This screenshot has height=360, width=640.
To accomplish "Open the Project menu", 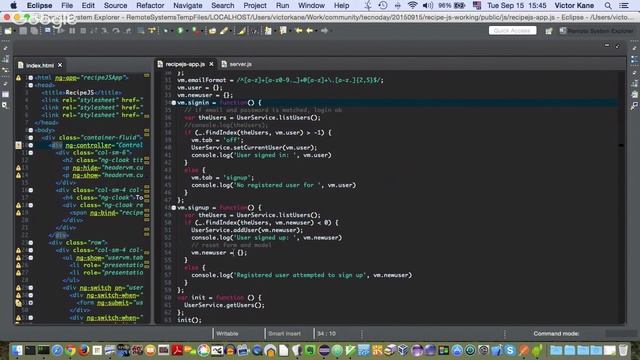I will coord(255,5).
